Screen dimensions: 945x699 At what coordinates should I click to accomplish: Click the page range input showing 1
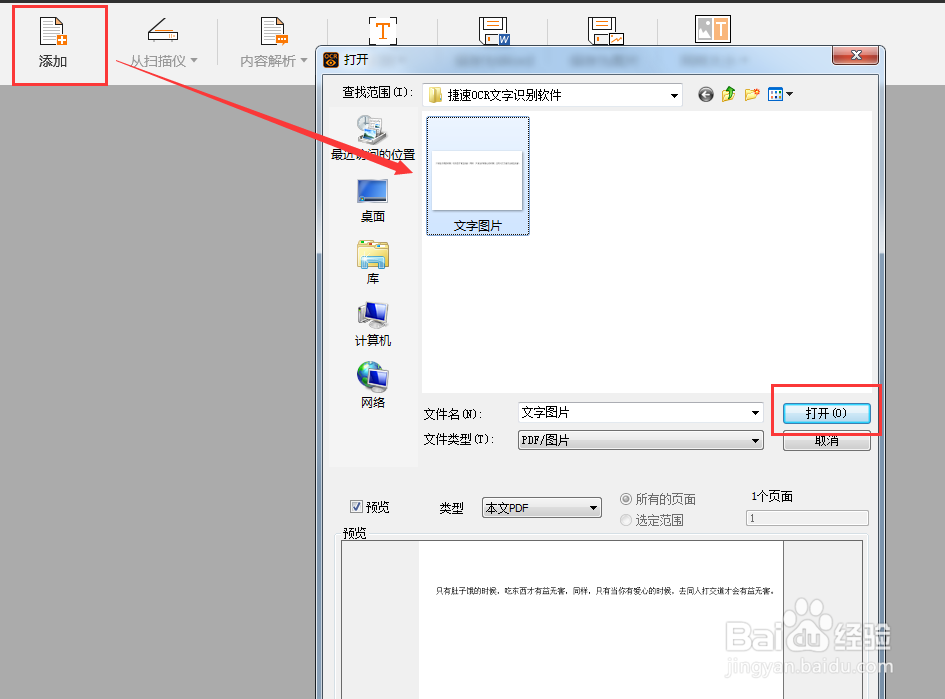[806, 518]
